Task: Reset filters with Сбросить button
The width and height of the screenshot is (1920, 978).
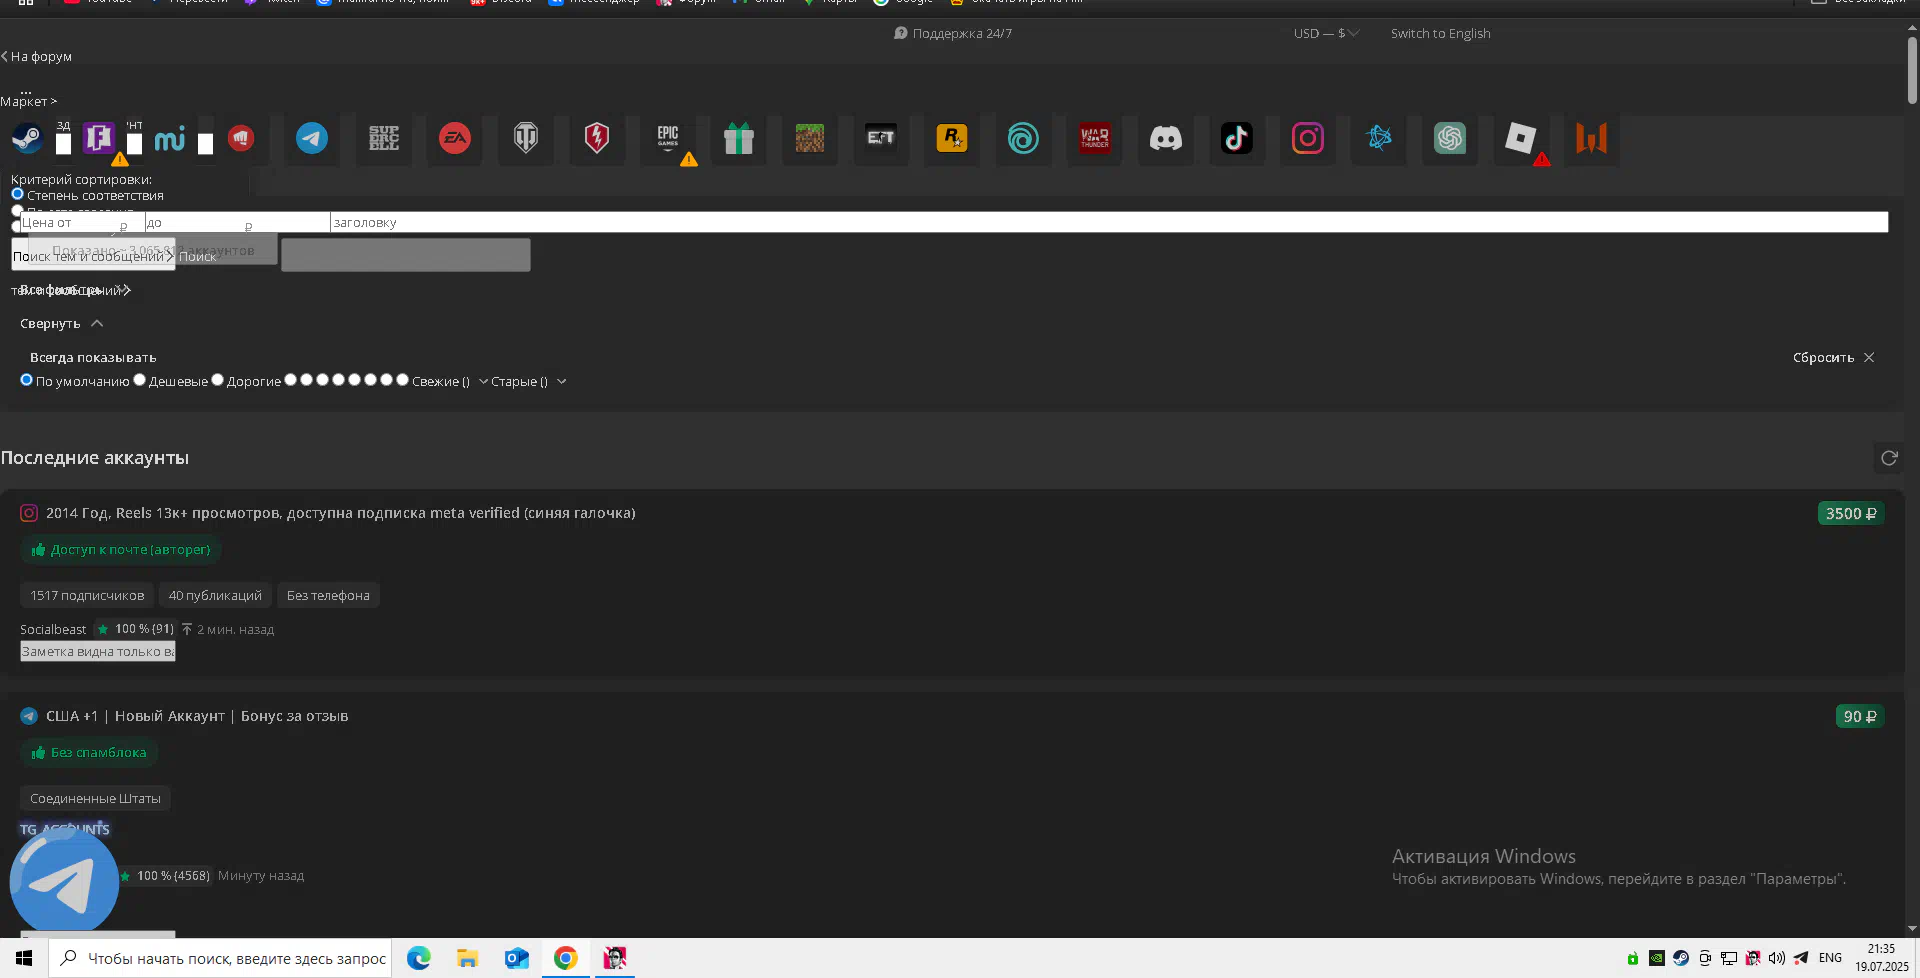Action: coord(1833,357)
